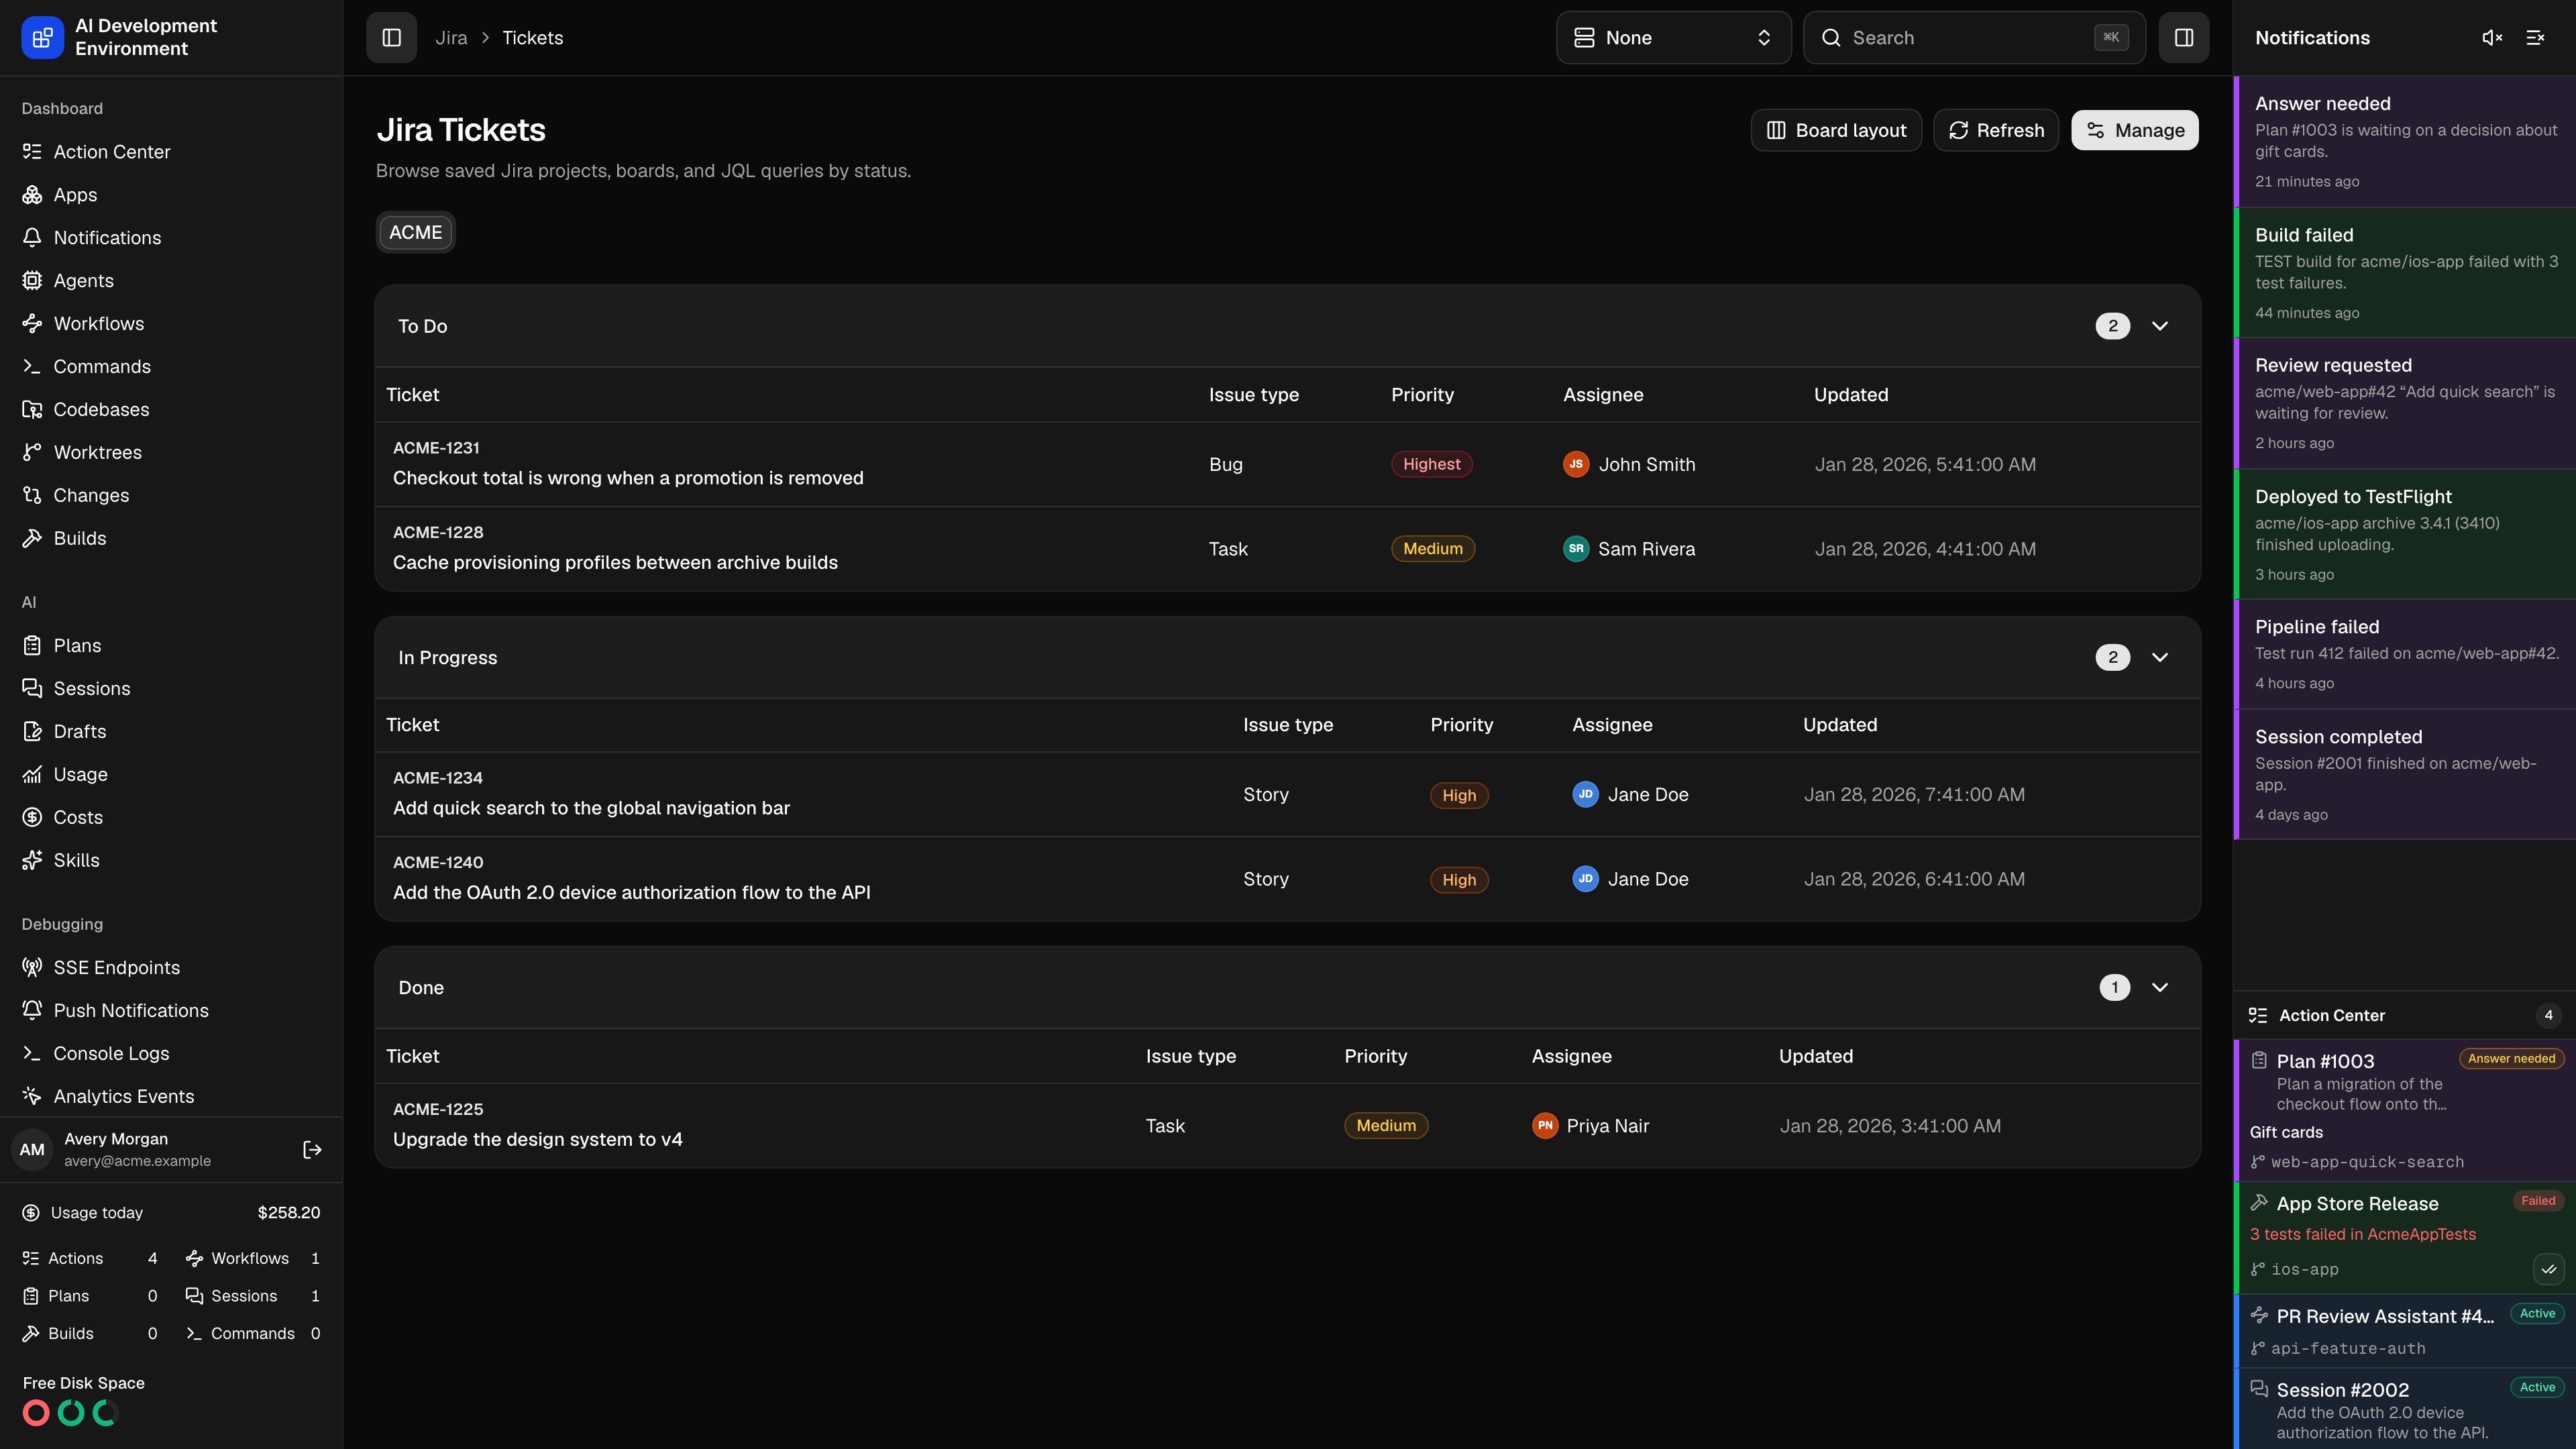This screenshot has height=1449, width=2576.
Task: Click the Analytics Events icon
Action: 32,1097
